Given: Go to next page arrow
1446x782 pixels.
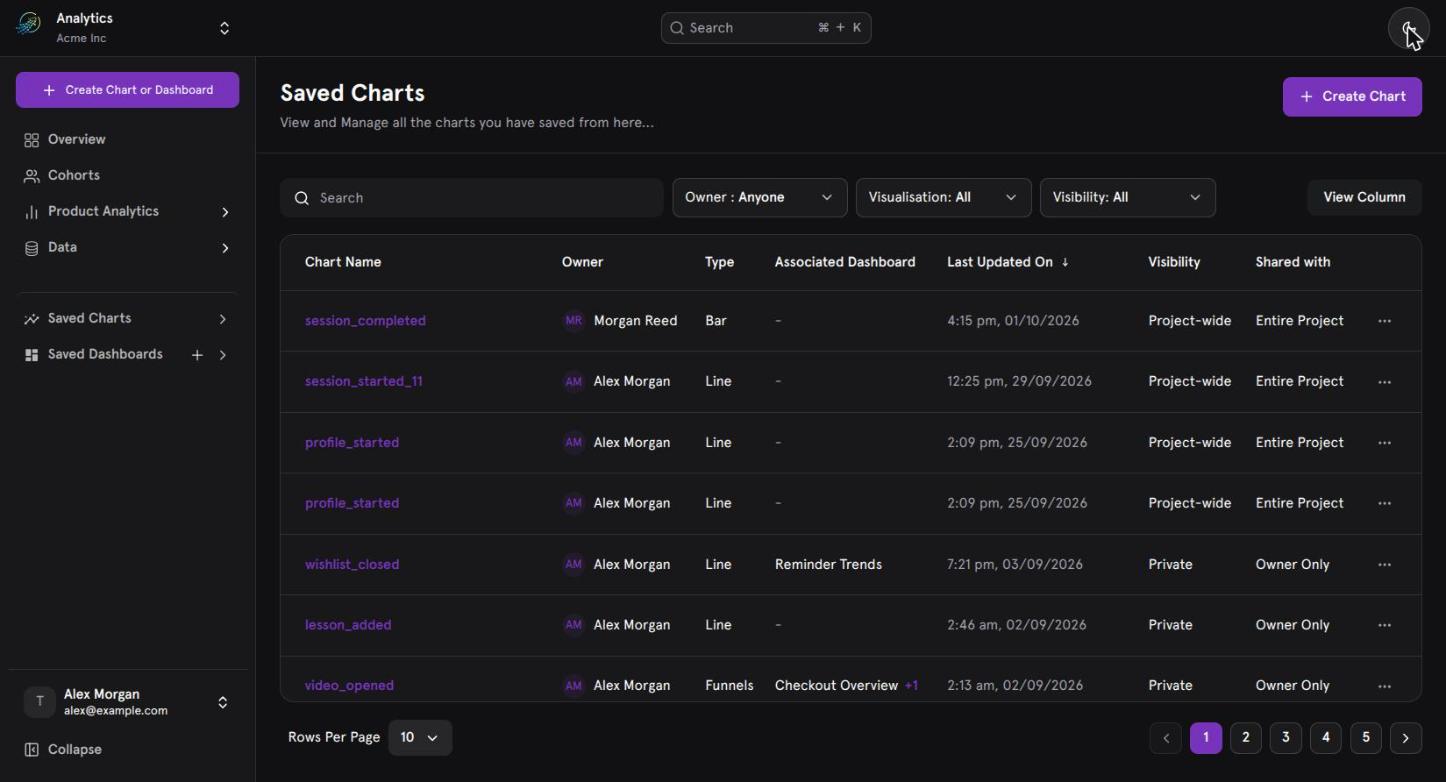Looking at the screenshot, I should pyautogui.click(x=1405, y=738).
